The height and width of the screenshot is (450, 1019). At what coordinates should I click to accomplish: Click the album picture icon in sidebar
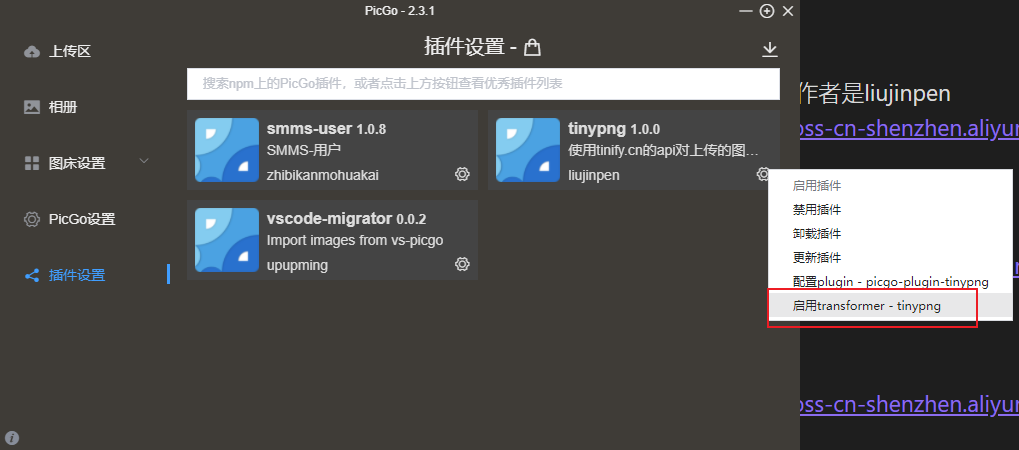(x=32, y=107)
